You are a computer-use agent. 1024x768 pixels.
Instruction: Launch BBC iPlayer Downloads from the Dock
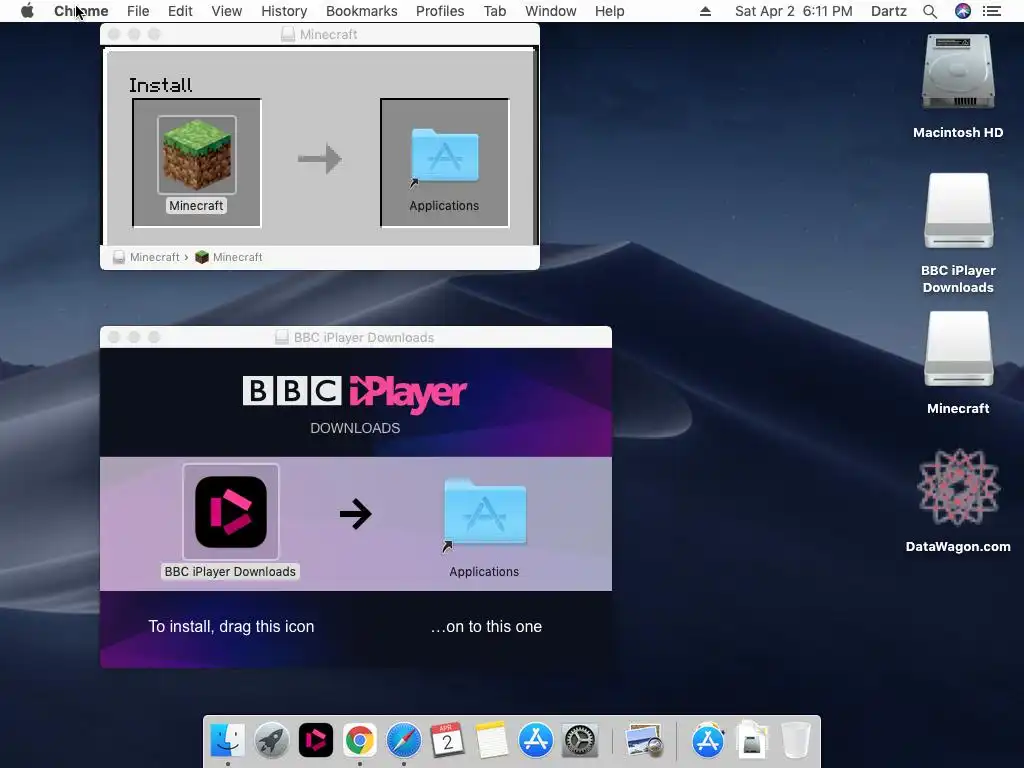pos(315,741)
